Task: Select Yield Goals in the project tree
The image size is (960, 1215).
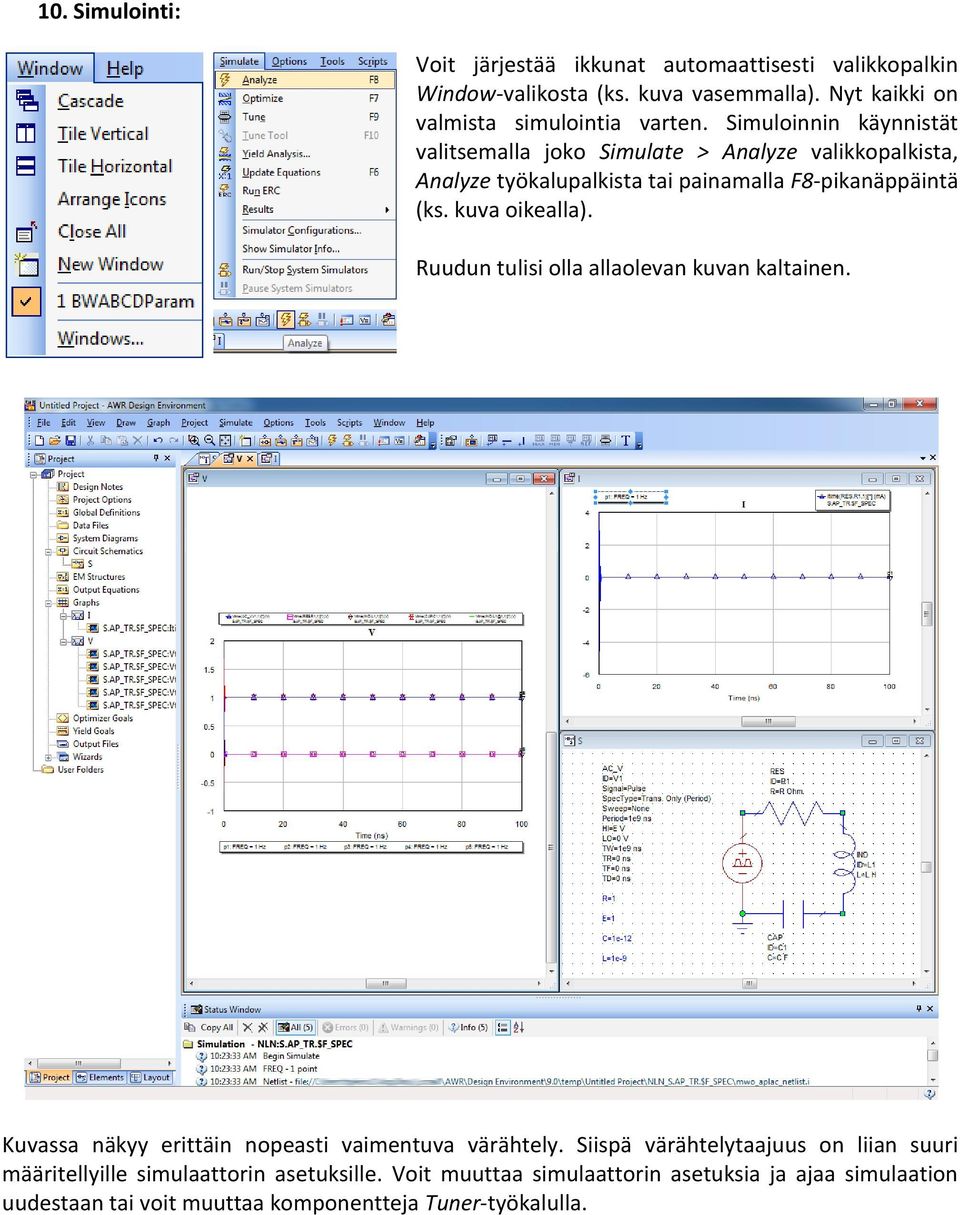Action: pos(86,731)
